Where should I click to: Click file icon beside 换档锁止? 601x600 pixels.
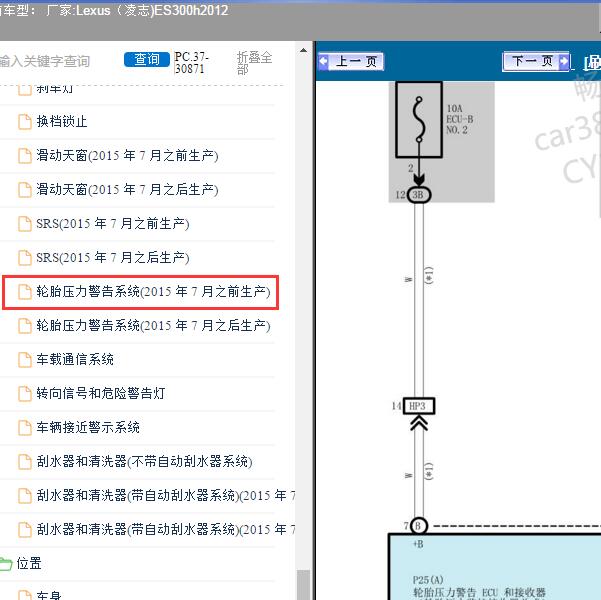pyautogui.click(x=25, y=122)
